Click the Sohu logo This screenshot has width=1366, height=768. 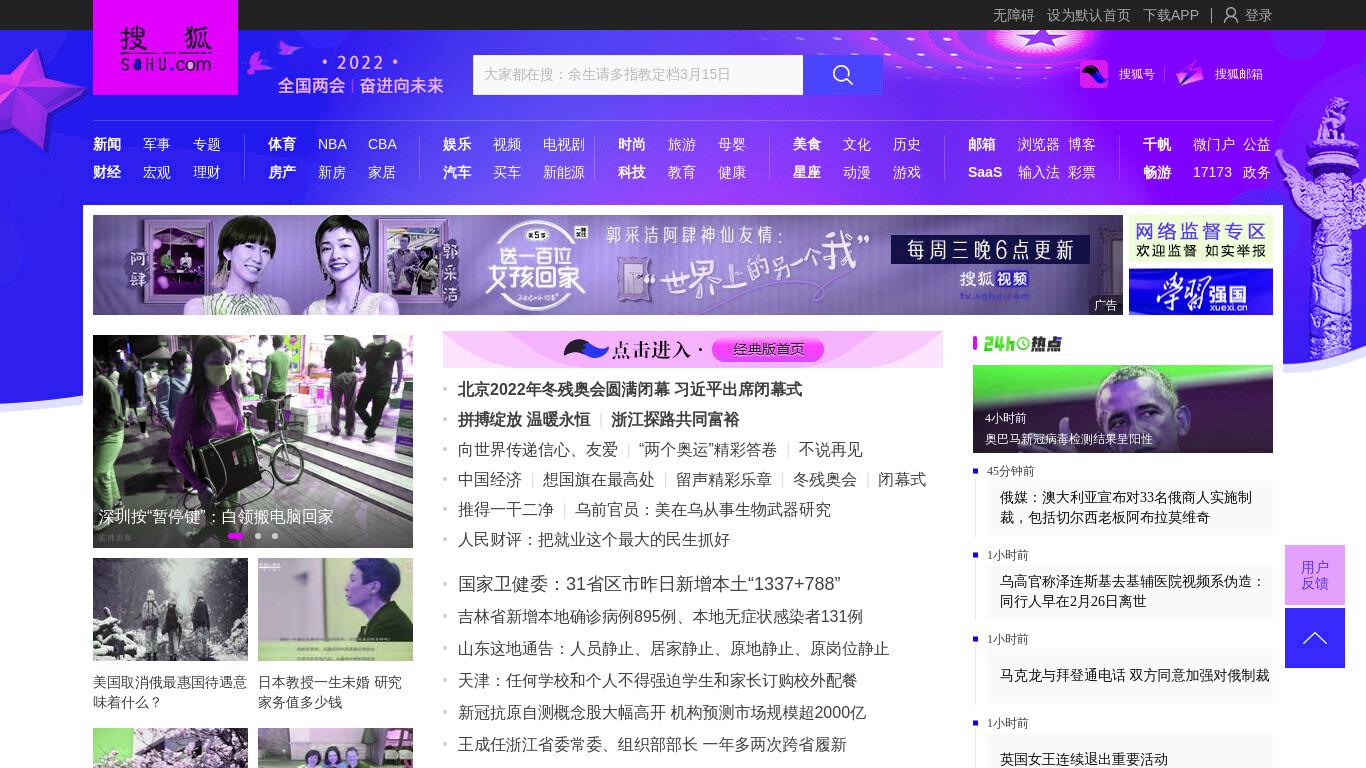tap(165, 47)
